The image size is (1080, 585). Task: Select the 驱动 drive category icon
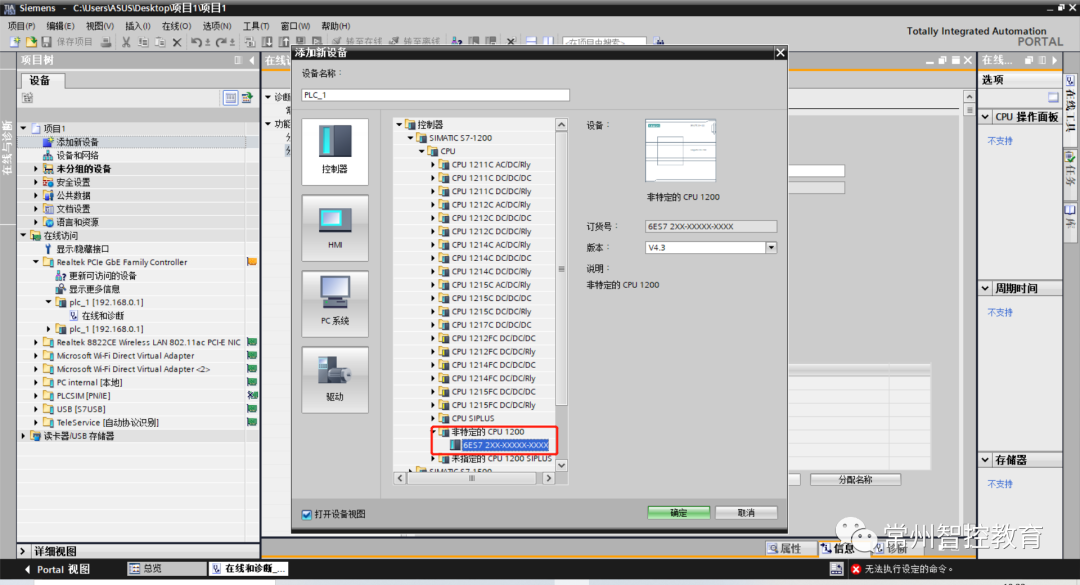pyautogui.click(x=335, y=380)
